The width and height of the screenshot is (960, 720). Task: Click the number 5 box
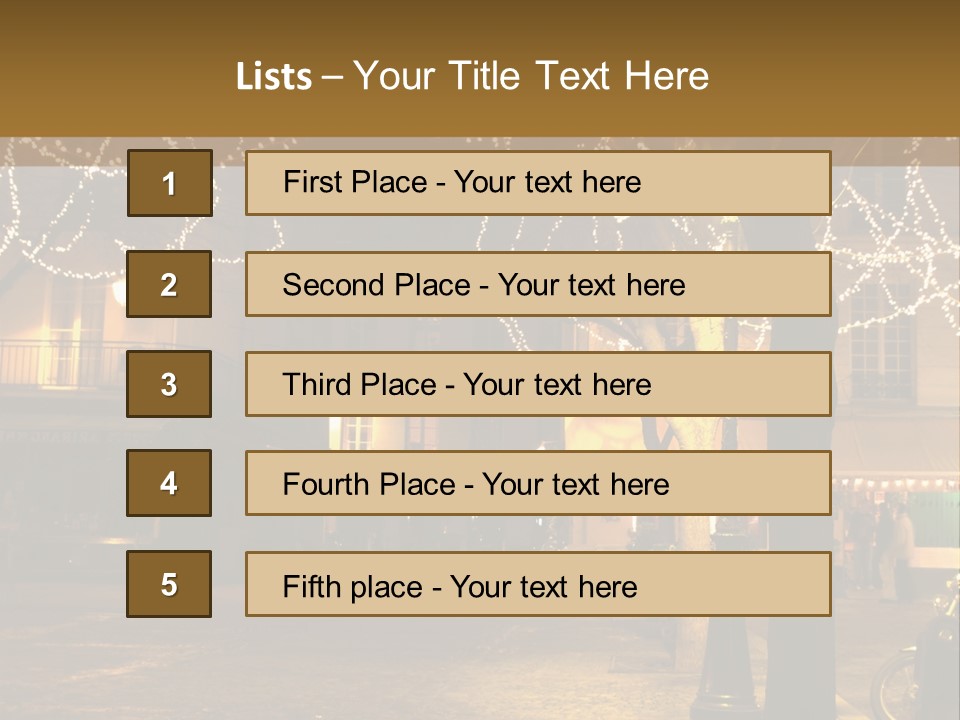[169, 584]
